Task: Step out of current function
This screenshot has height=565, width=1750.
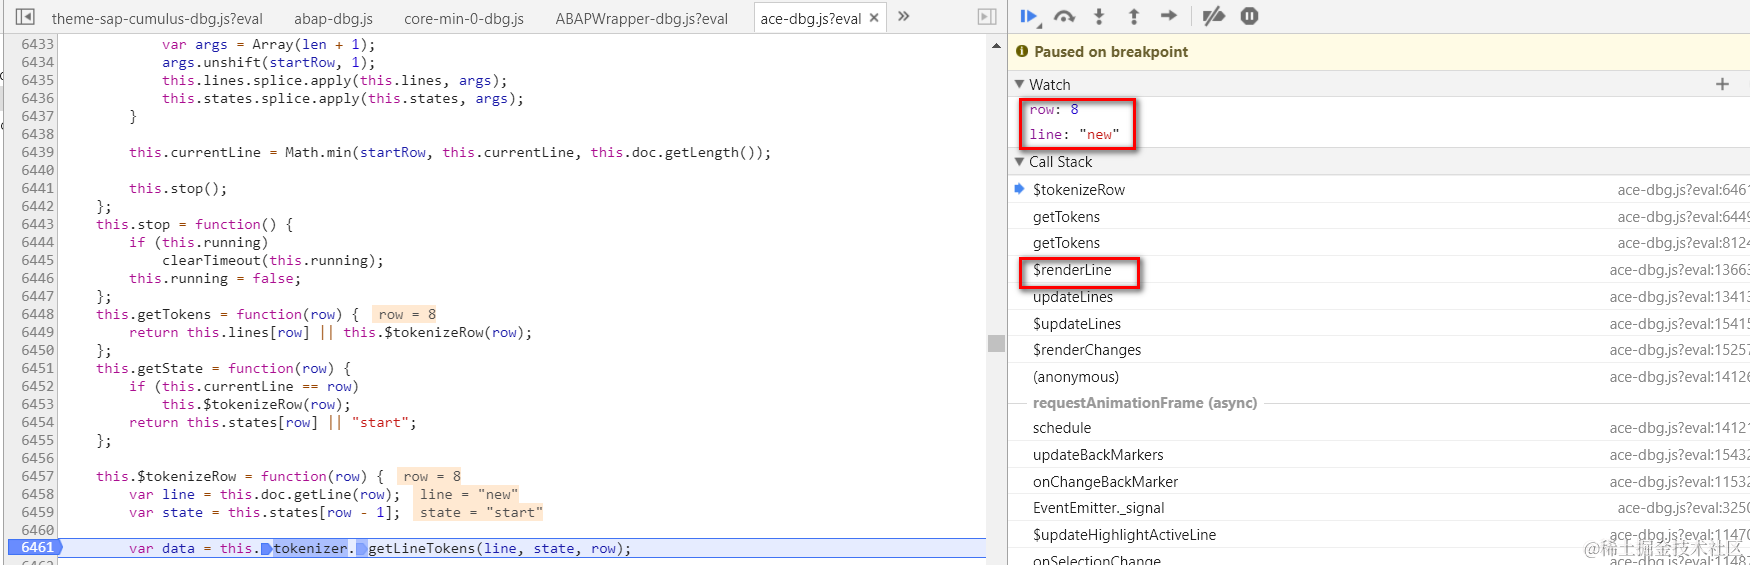Action: point(1134,16)
